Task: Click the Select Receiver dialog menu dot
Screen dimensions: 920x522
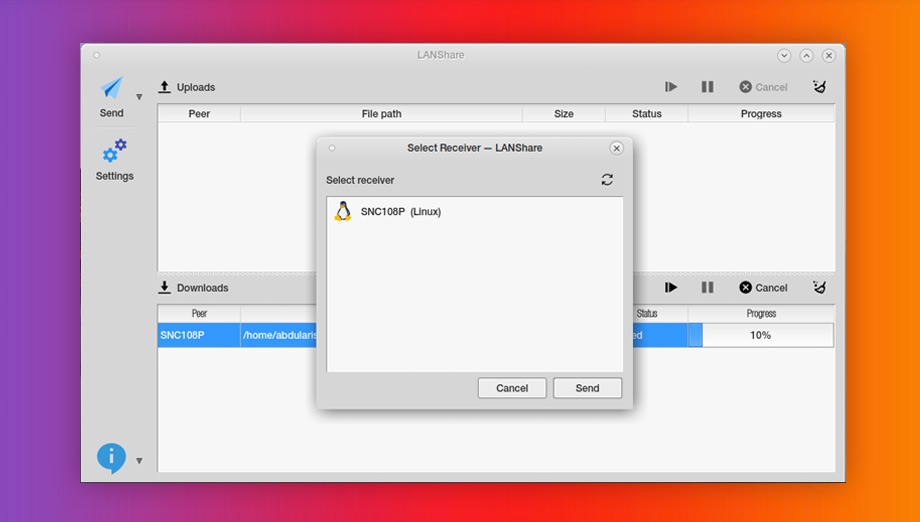Action: (x=332, y=148)
